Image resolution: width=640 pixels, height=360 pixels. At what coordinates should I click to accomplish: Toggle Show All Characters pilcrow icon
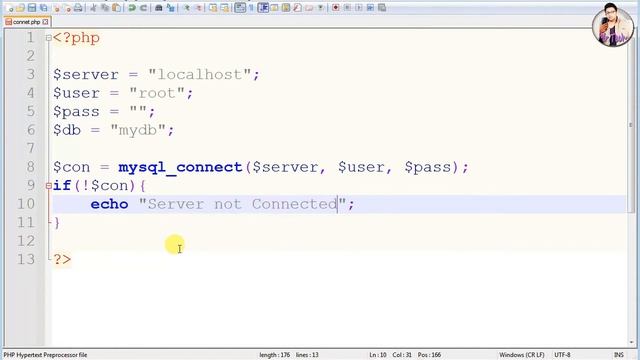click(251, 8)
